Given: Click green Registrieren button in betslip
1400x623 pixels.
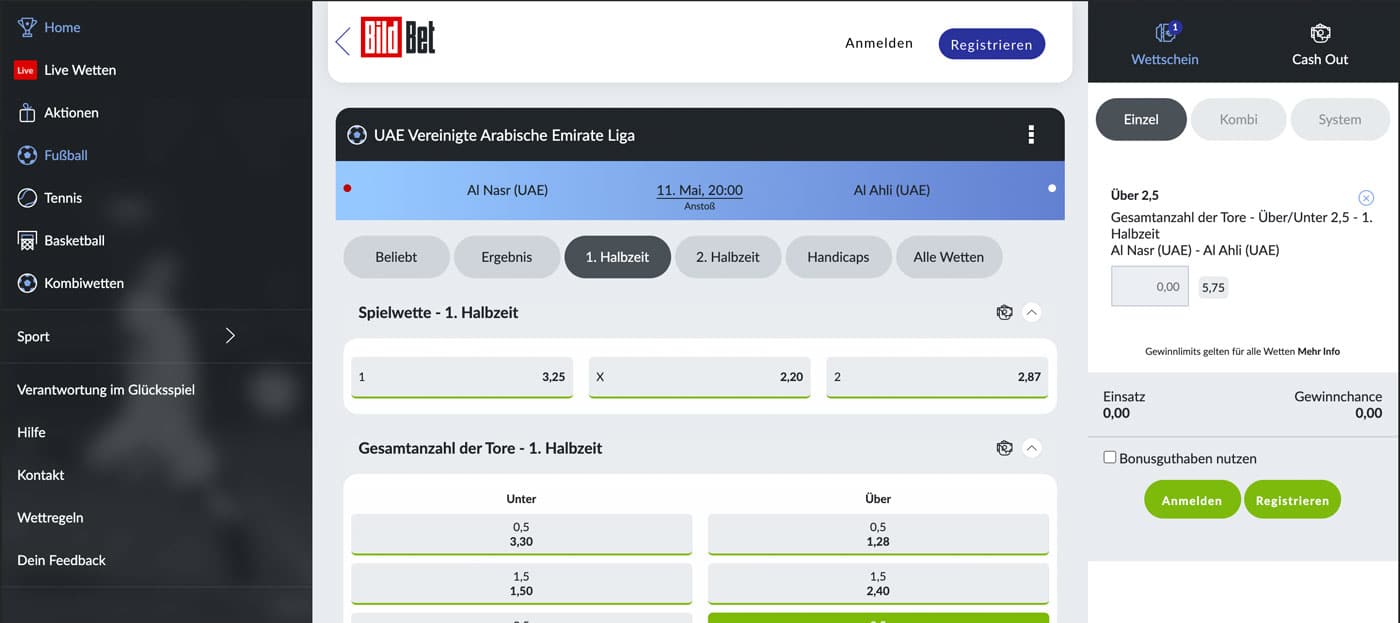Looking at the screenshot, I should [1292, 500].
